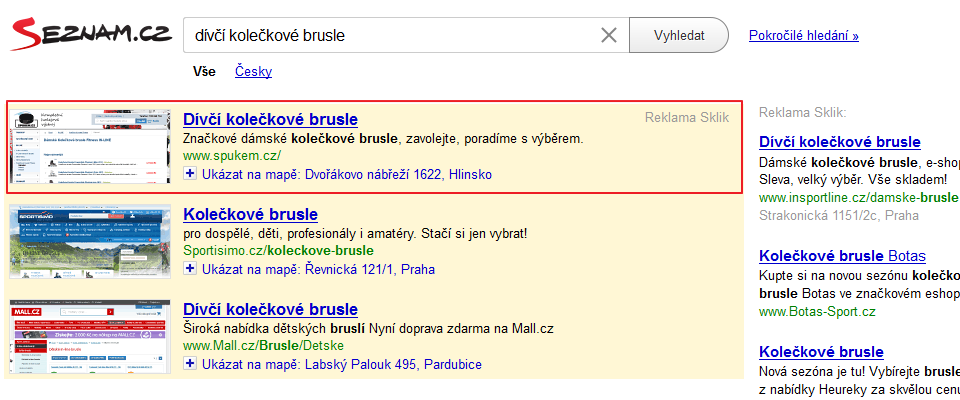Open Kolečkové brusle Sportisimo result title
Viewport: 960px width, 400px height.
250,214
